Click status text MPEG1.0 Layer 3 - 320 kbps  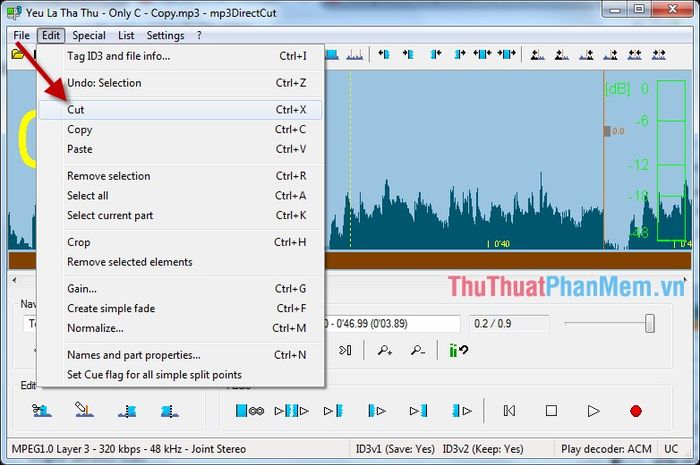129,449
